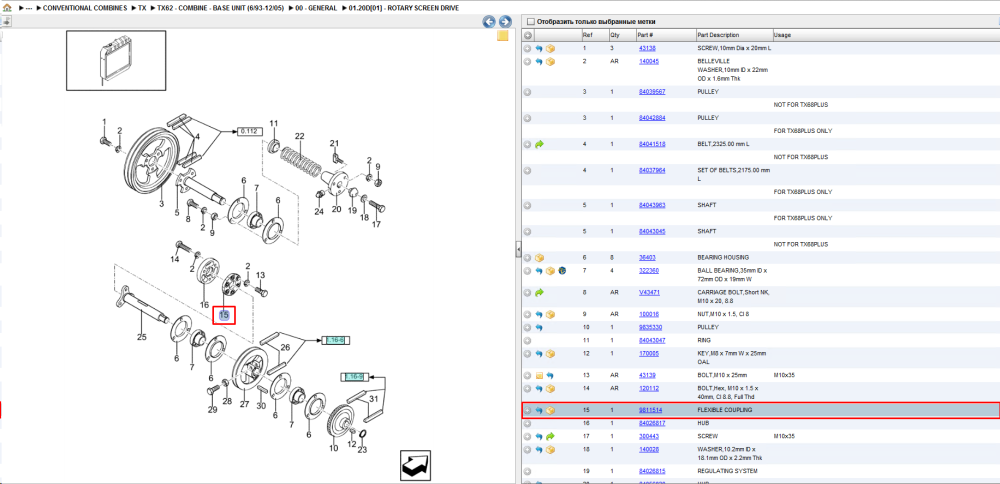This screenshot has width=1000, height=484.
Task: Open the home icon in breadcrumb
Action: [x=7, y=8]
